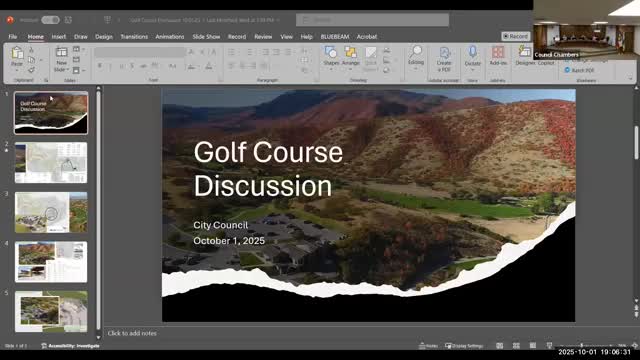Select slide 4 thumbnail
The height and width of the screenshot is (360, 640).
51,262
